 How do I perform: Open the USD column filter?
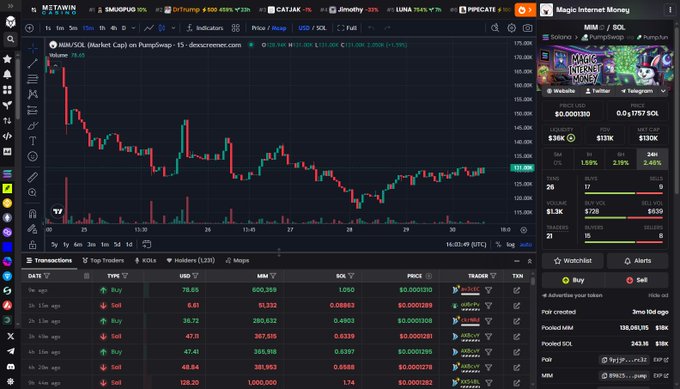pyautogui.click(x=195, y=276)
